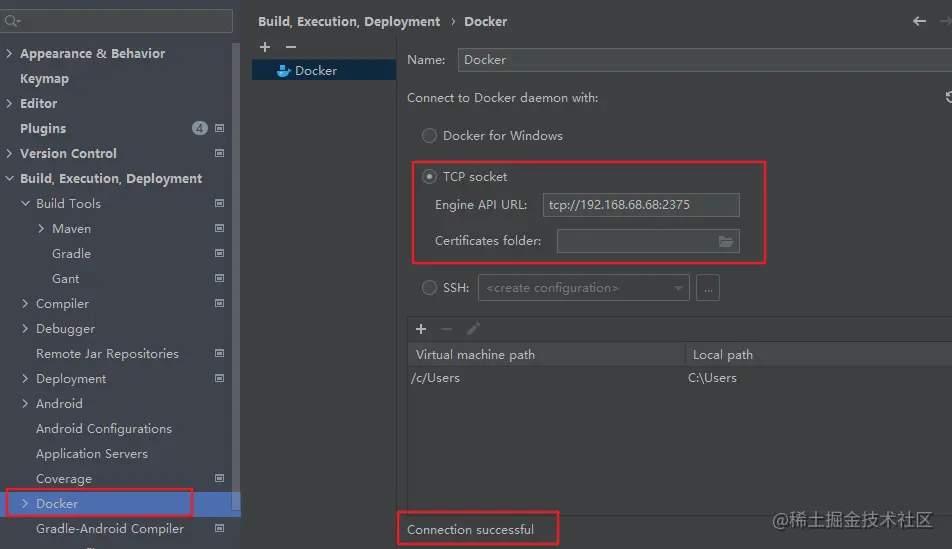Viewport: 952px width, 549px height.
Task: Click the Connection successful status text
Action: pos(471,530)
